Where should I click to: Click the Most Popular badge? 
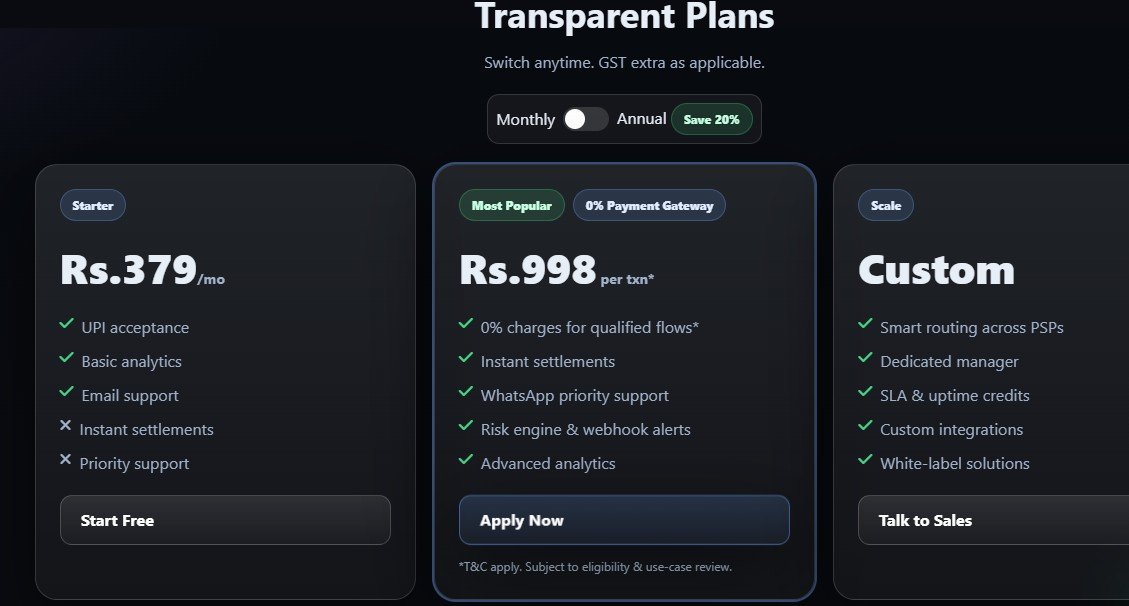511,206
